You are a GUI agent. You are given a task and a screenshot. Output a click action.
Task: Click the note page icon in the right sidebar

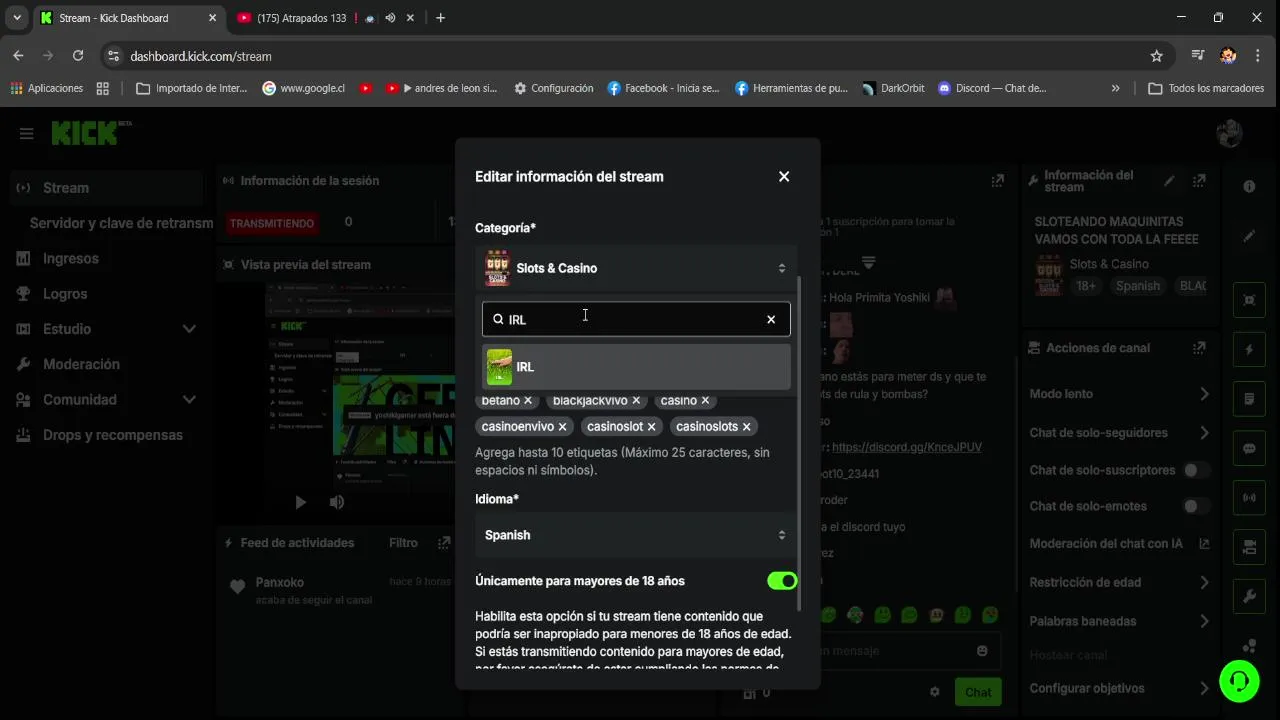coord(1249,399)
